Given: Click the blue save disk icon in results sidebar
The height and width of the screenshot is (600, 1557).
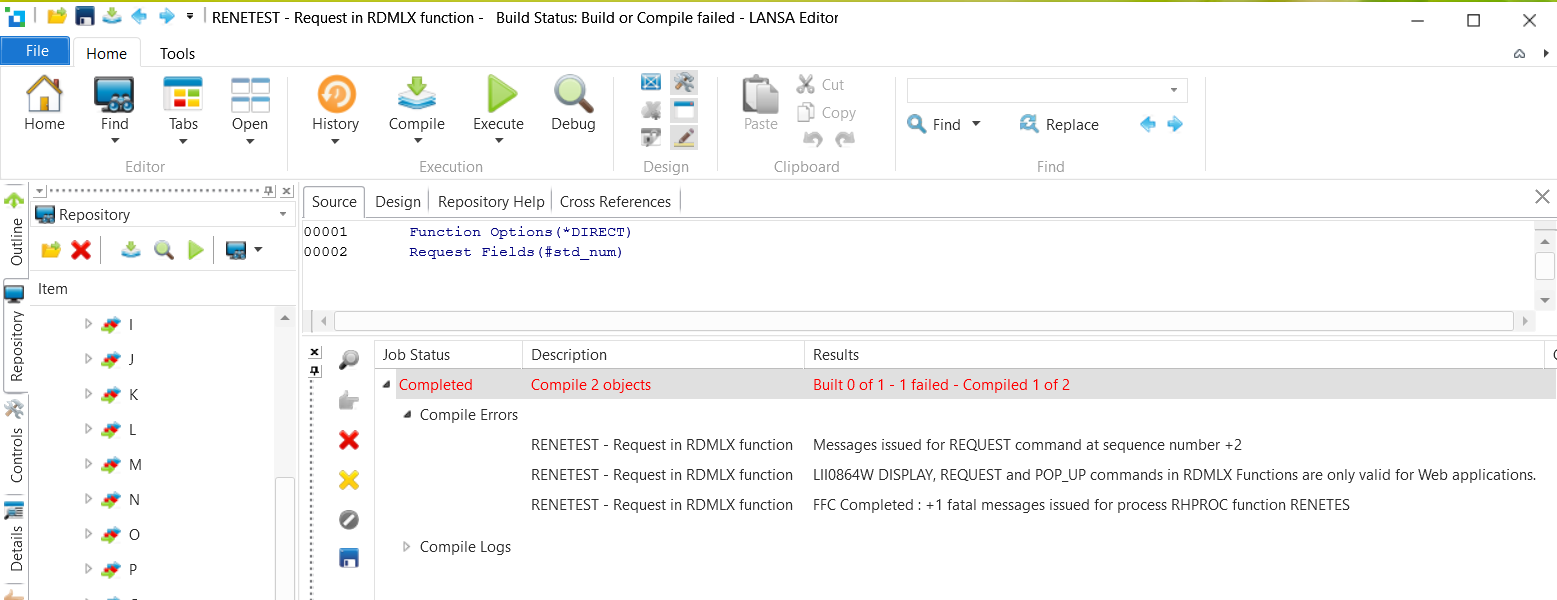Looking at the screenshot, I should pyautogui.click(x=349, y=558).
